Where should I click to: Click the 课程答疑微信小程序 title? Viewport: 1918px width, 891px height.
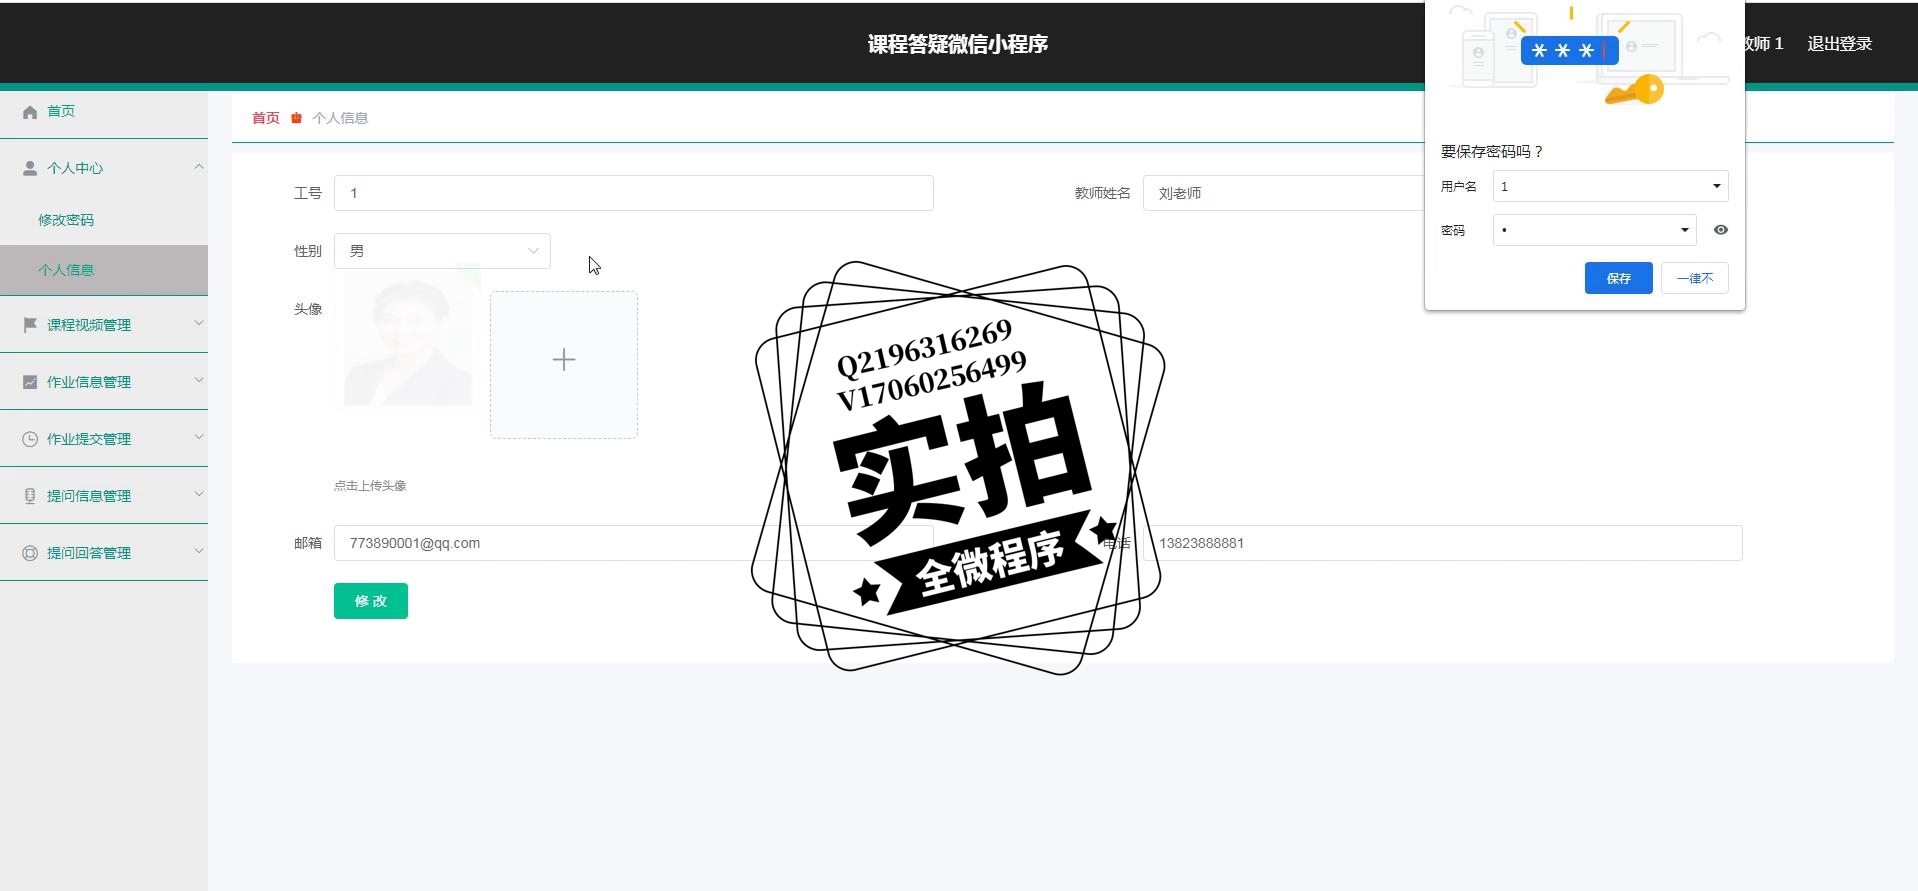point(958,44)
